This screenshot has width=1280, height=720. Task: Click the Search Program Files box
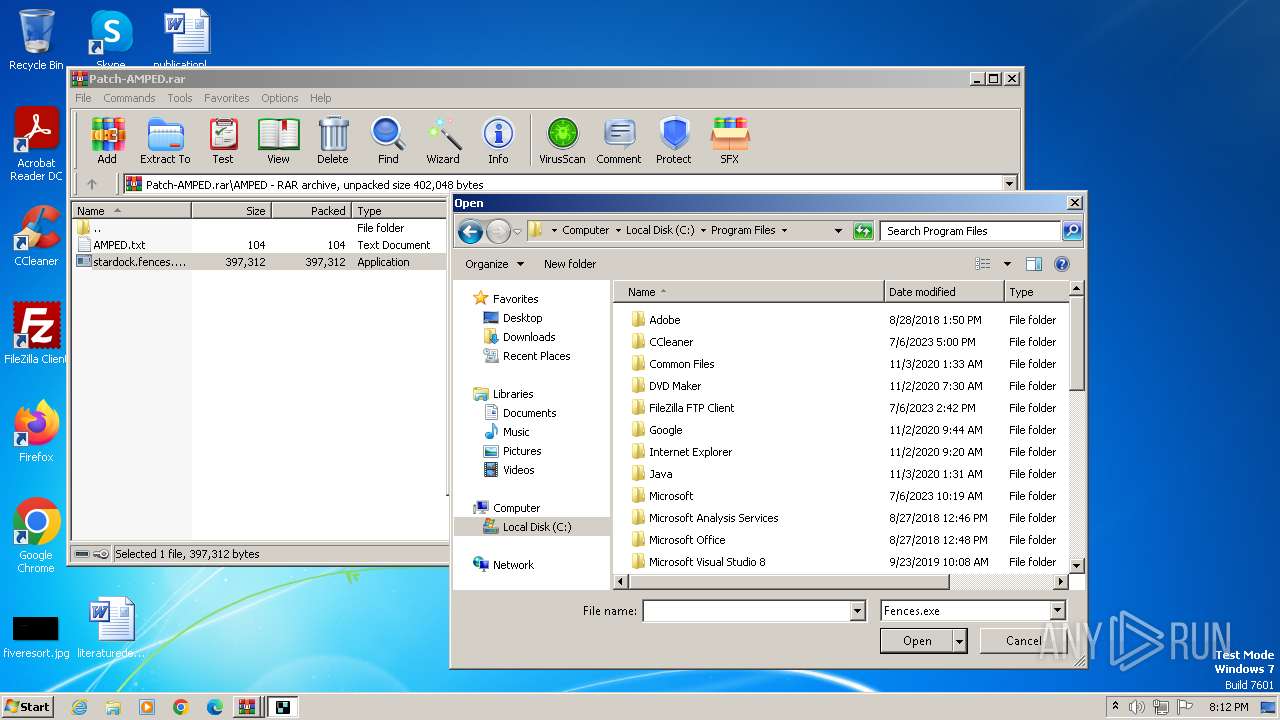coord(970,231)
